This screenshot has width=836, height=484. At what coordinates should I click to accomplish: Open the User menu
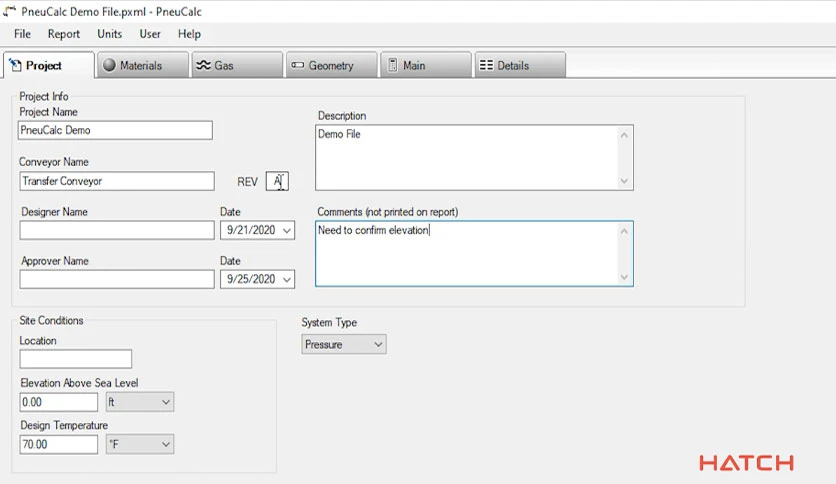[x=150, y=34]
